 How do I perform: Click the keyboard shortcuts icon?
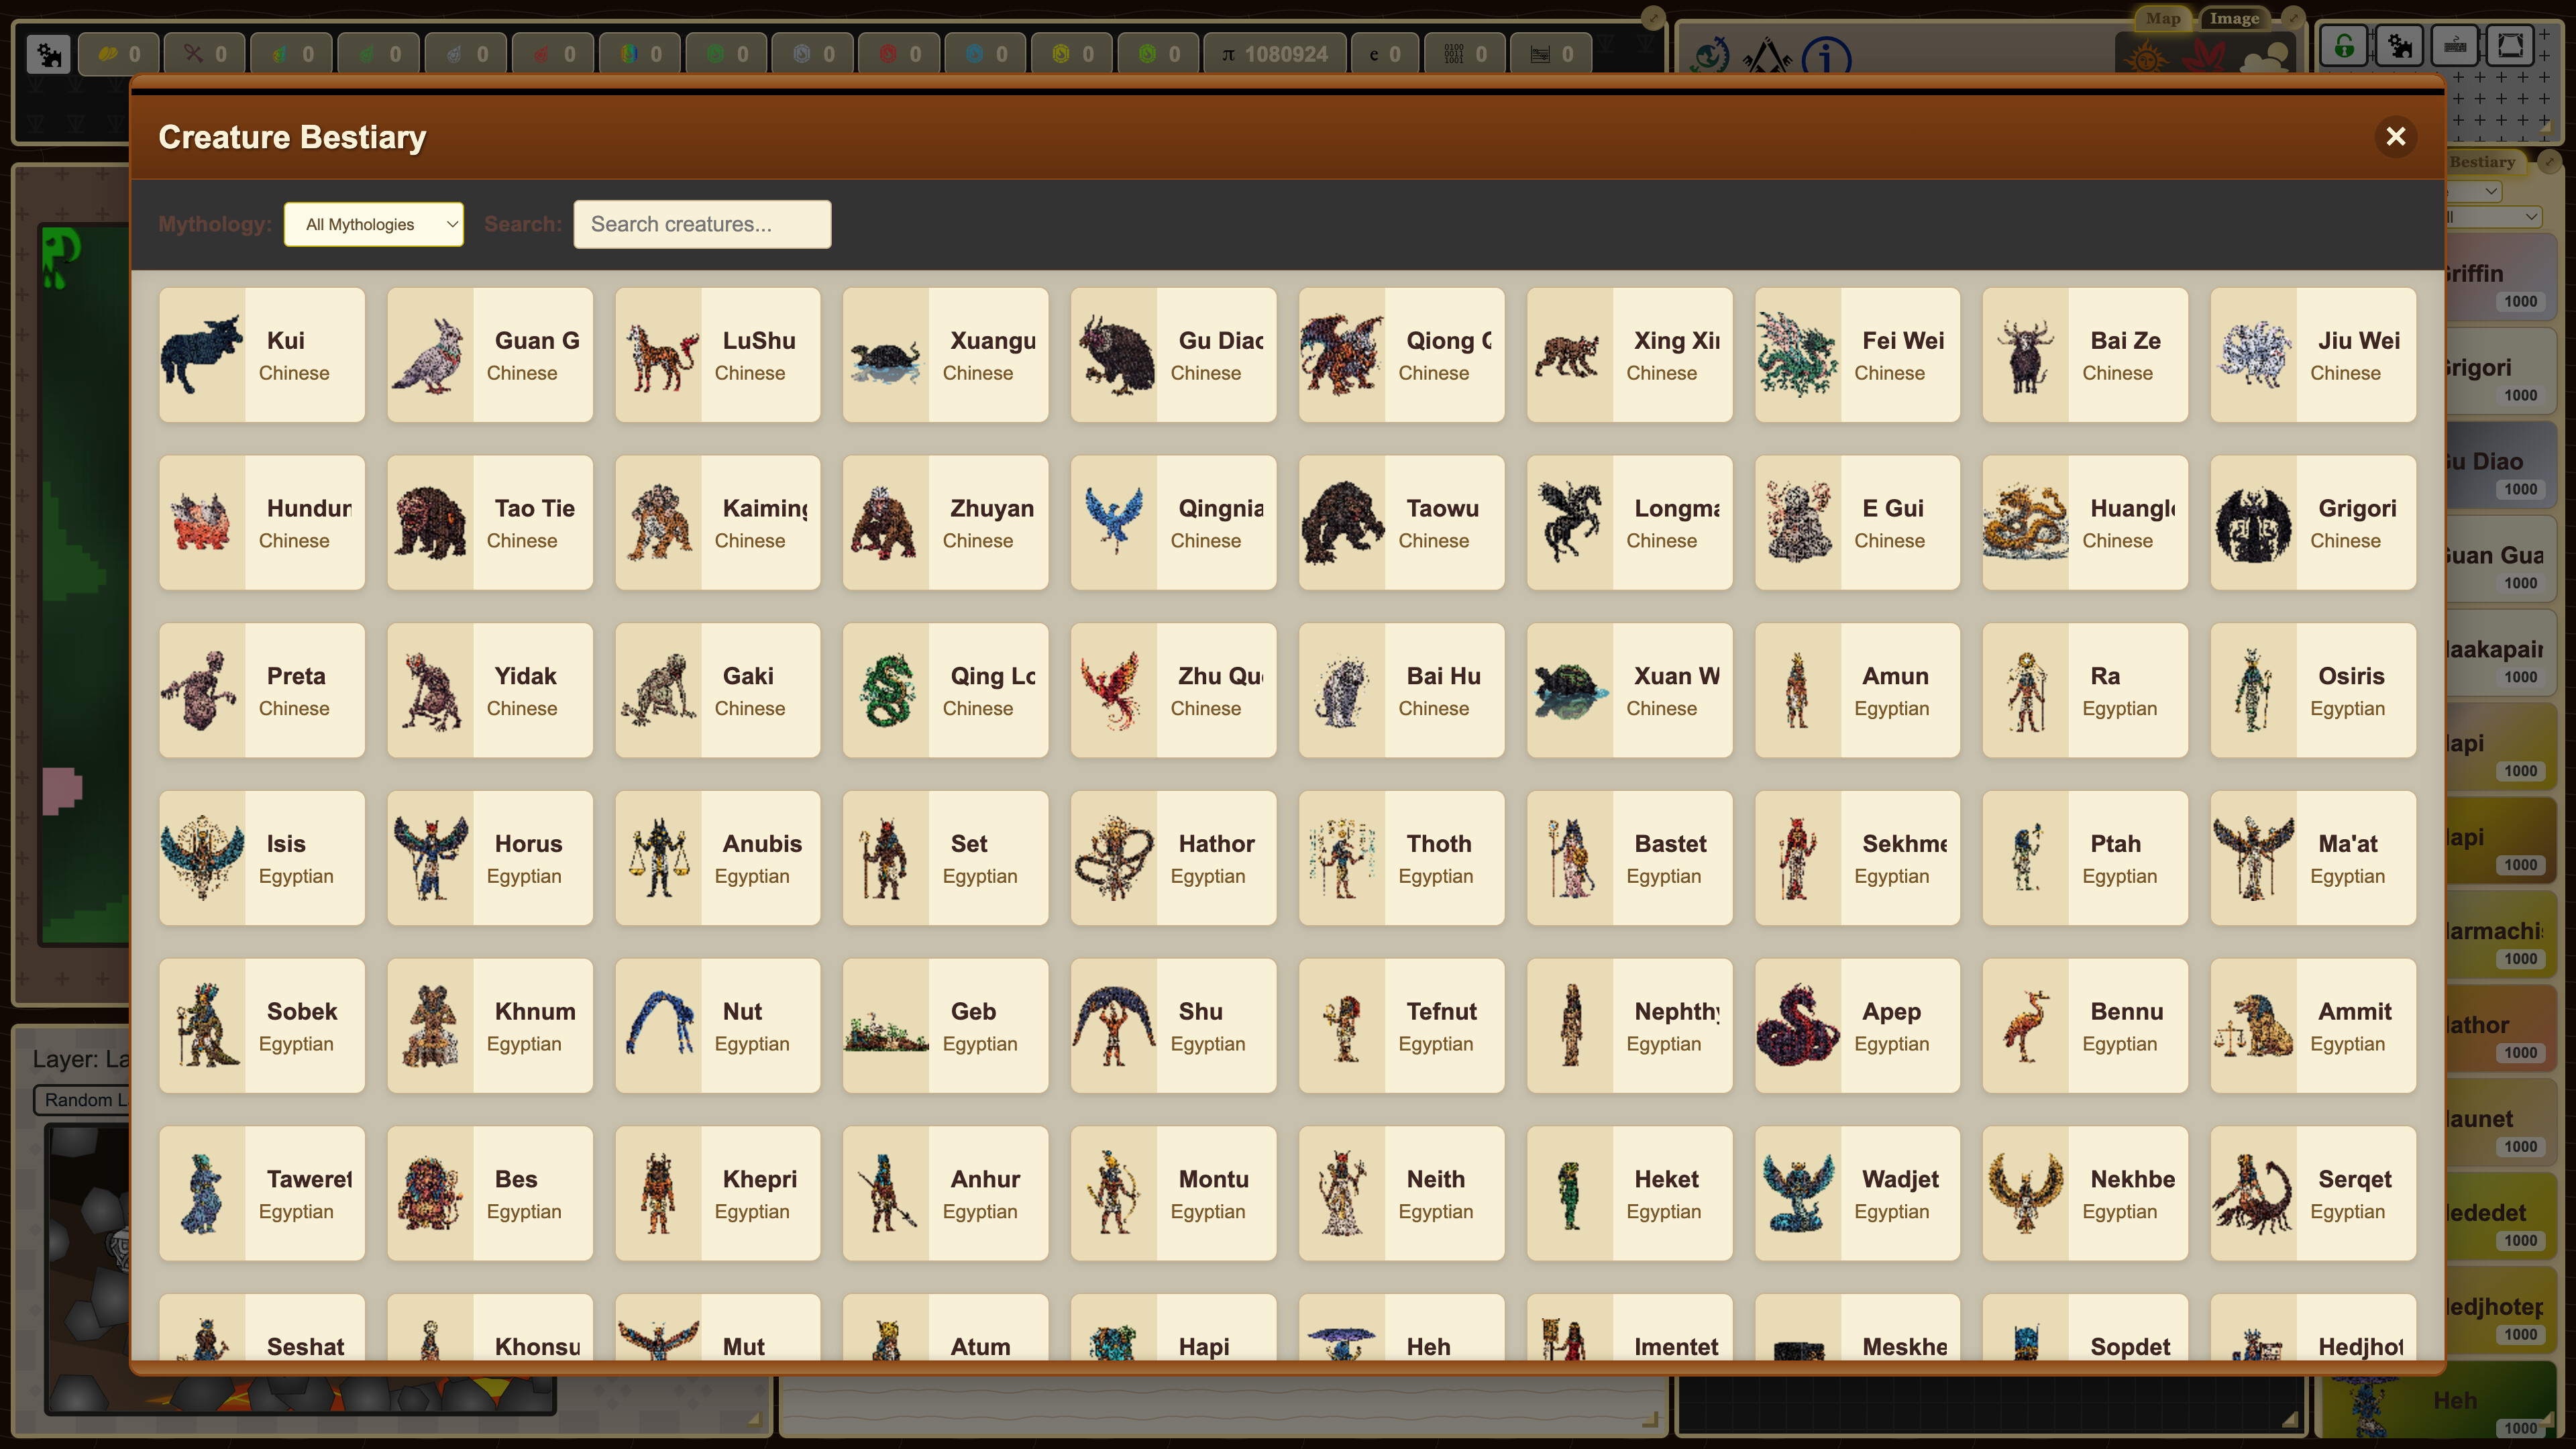pos(2455,45)
